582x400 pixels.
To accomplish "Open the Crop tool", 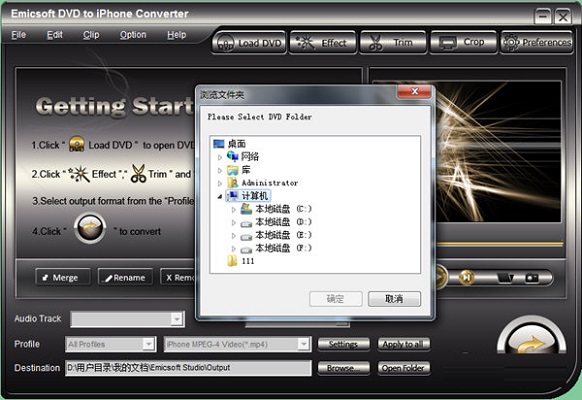I will click(x=463, y=43).
